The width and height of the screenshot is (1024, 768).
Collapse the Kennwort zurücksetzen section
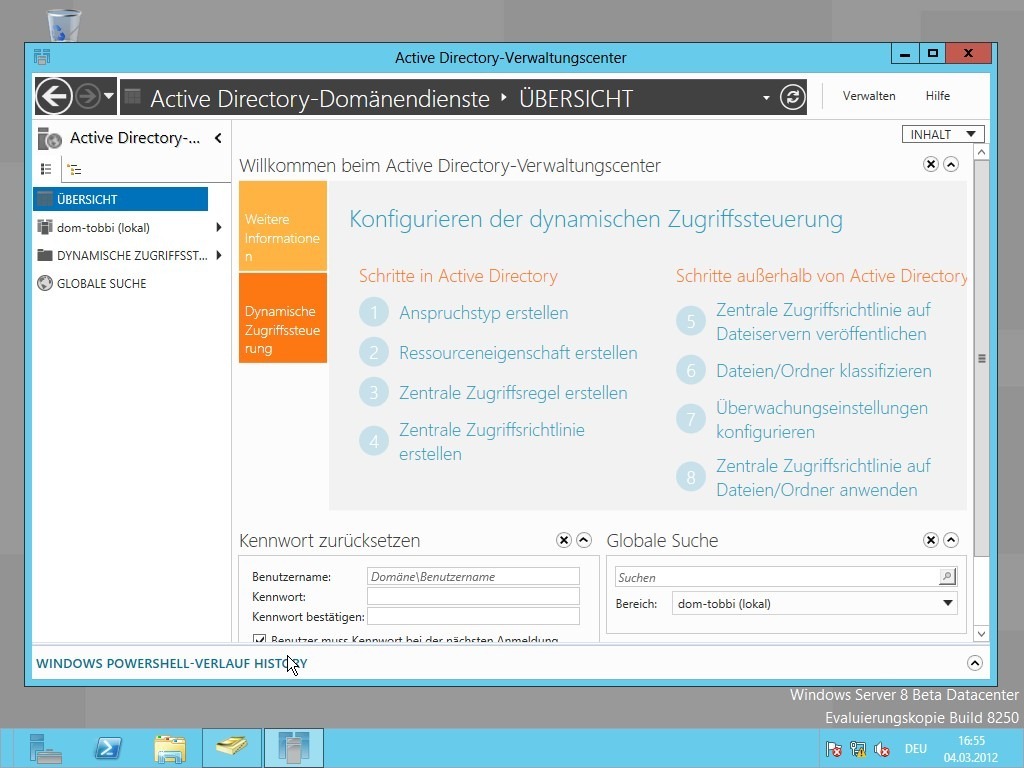point(584,540)
